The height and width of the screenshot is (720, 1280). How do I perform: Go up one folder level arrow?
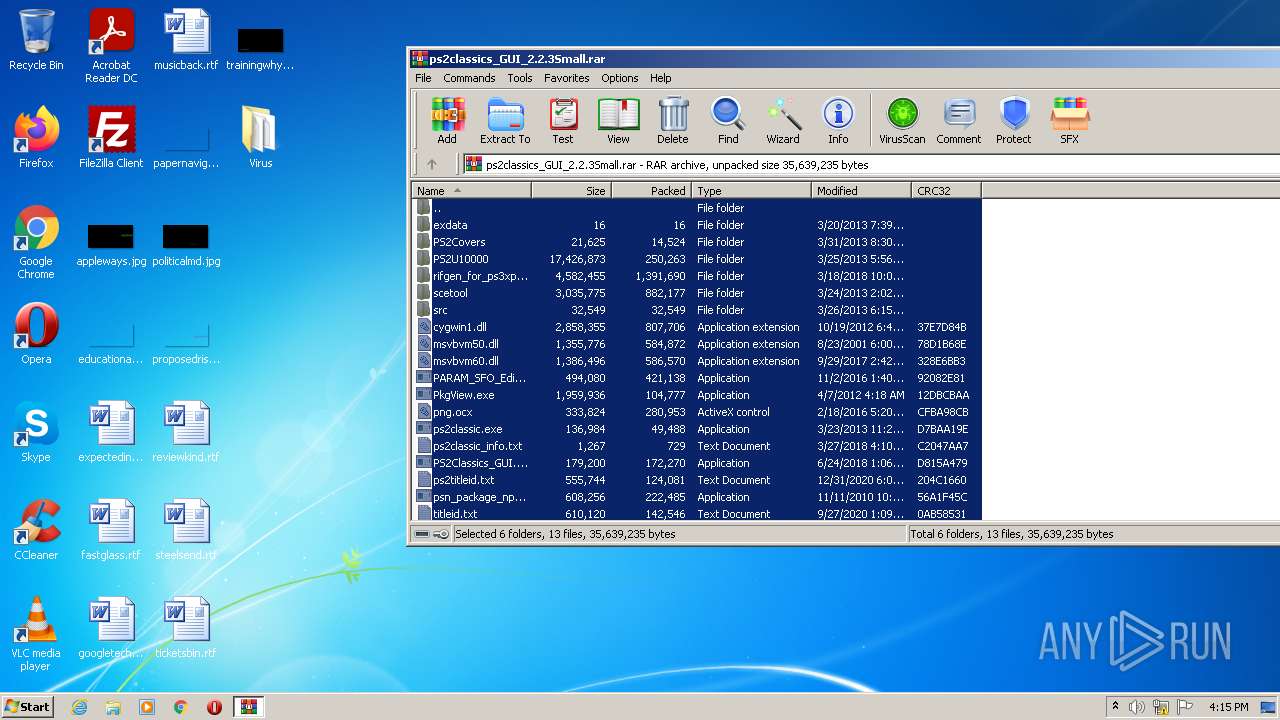pos(432,165)
